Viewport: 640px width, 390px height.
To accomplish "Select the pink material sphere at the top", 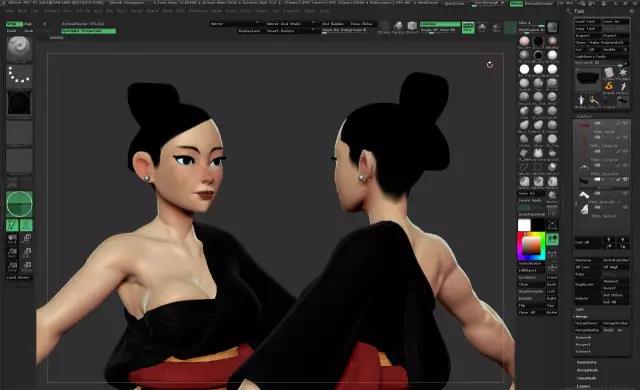I will [524, 41].
